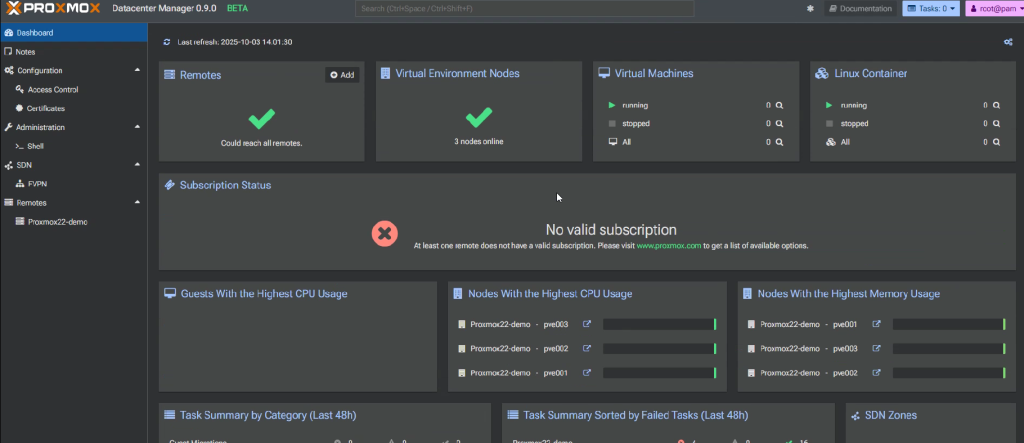Open the Tasks dropdown
This screenshot has width=1024, height=443.
(x=931, y=9)
